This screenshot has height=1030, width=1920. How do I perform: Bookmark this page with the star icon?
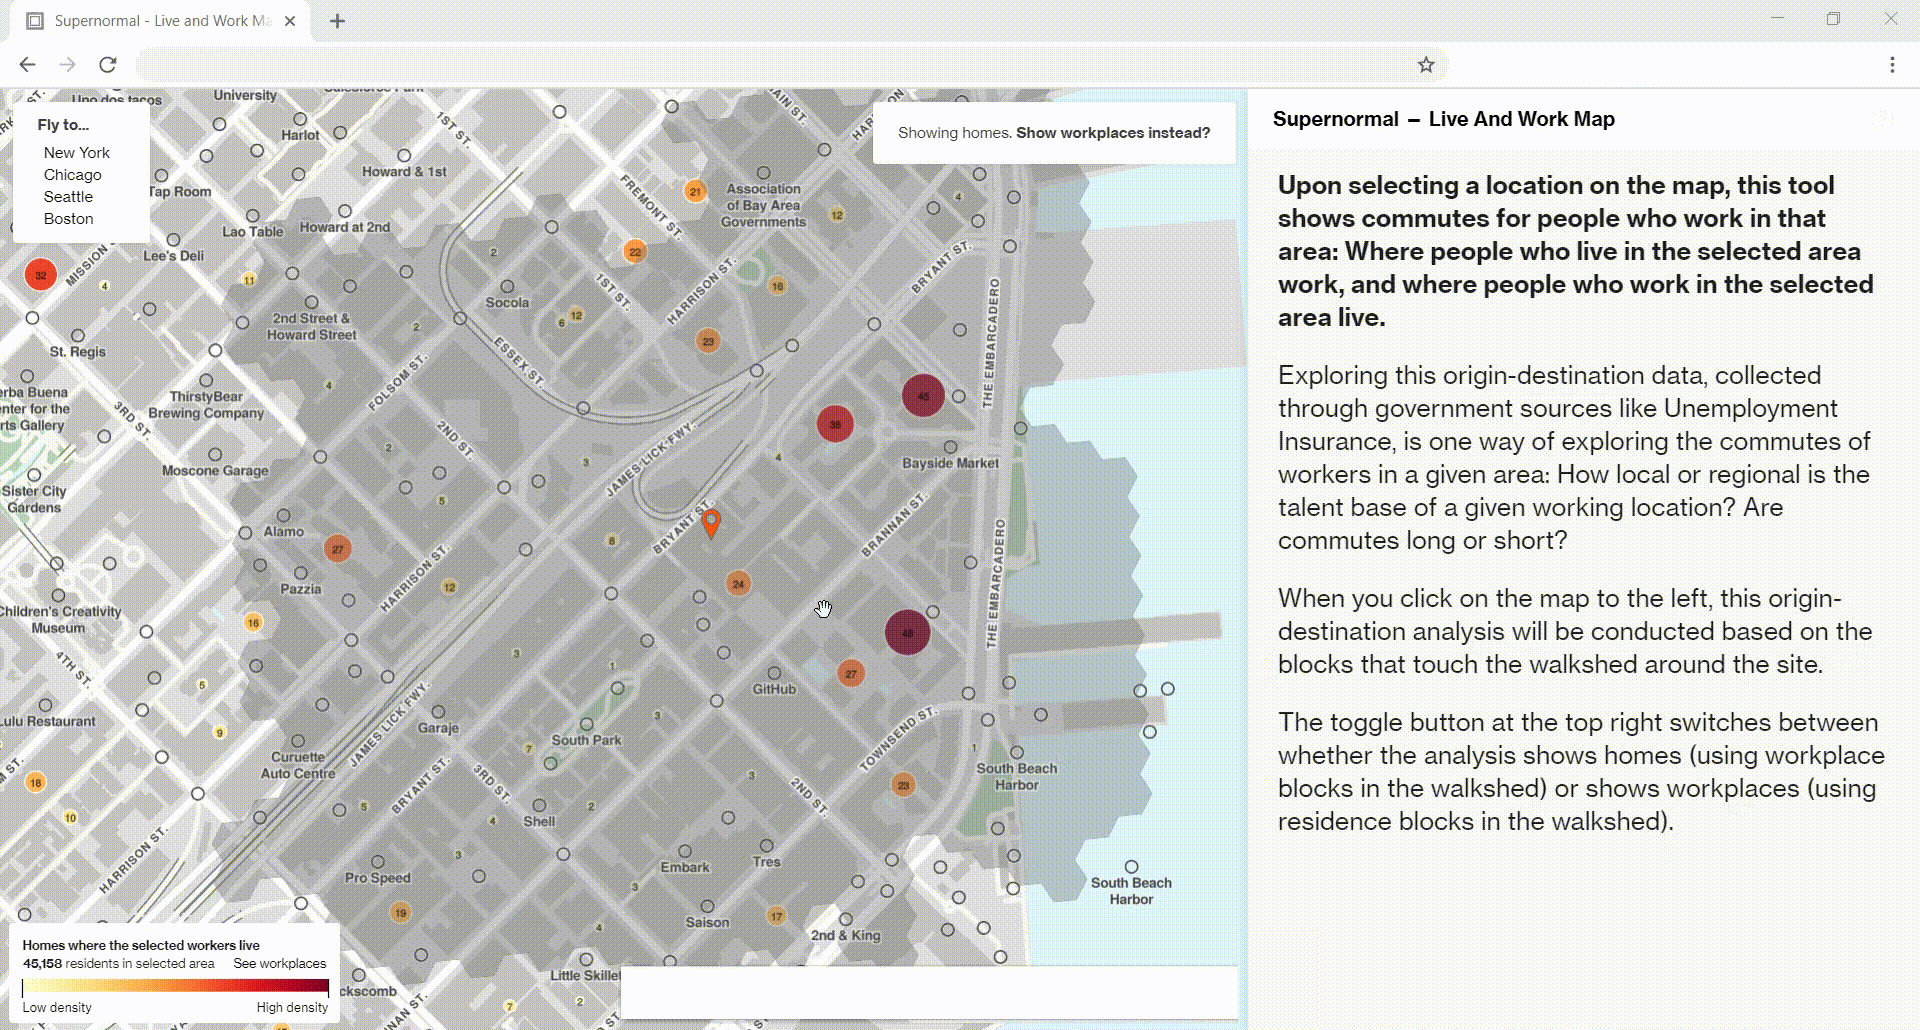[x=1426, y=65]
